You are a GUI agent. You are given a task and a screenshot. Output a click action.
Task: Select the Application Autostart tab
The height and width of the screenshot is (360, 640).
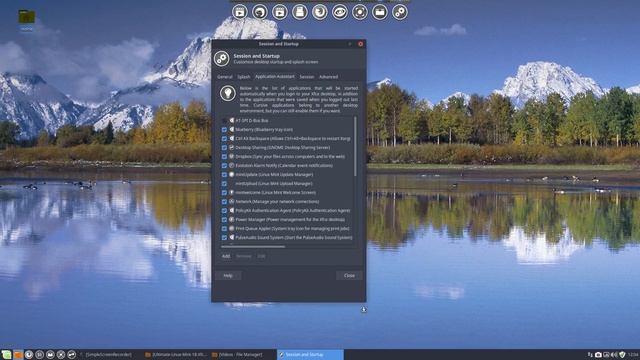[x=275, y=77]
